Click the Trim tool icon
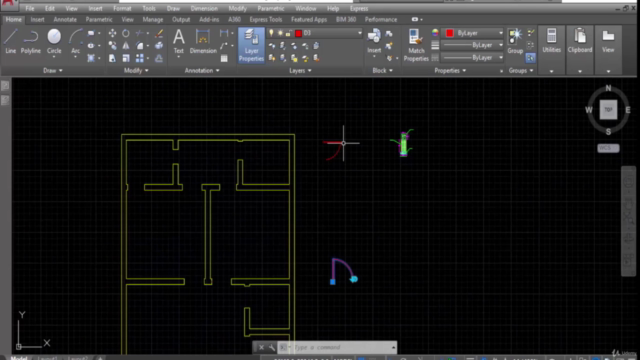 [x=140, y=33]
